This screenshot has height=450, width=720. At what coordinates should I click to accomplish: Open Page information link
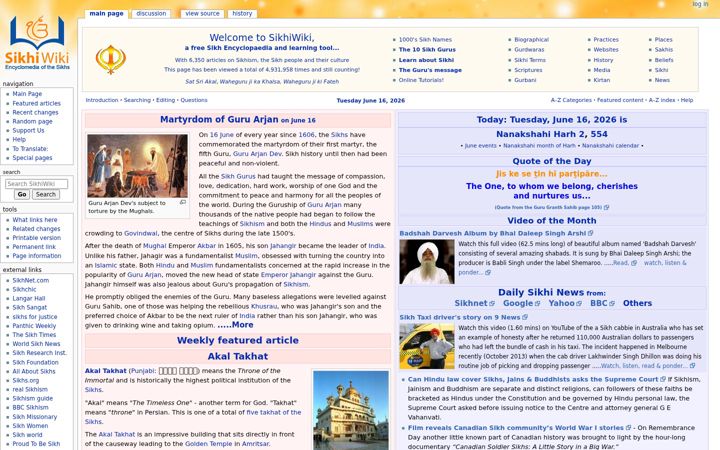click(x=37, y=256)
